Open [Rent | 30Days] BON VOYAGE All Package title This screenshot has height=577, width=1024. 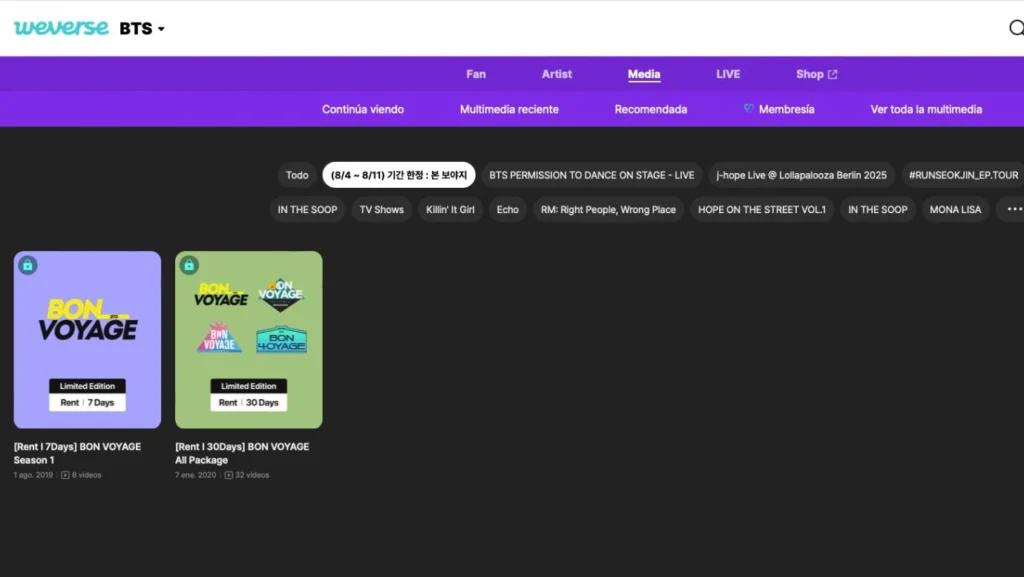tap(242, 453)
